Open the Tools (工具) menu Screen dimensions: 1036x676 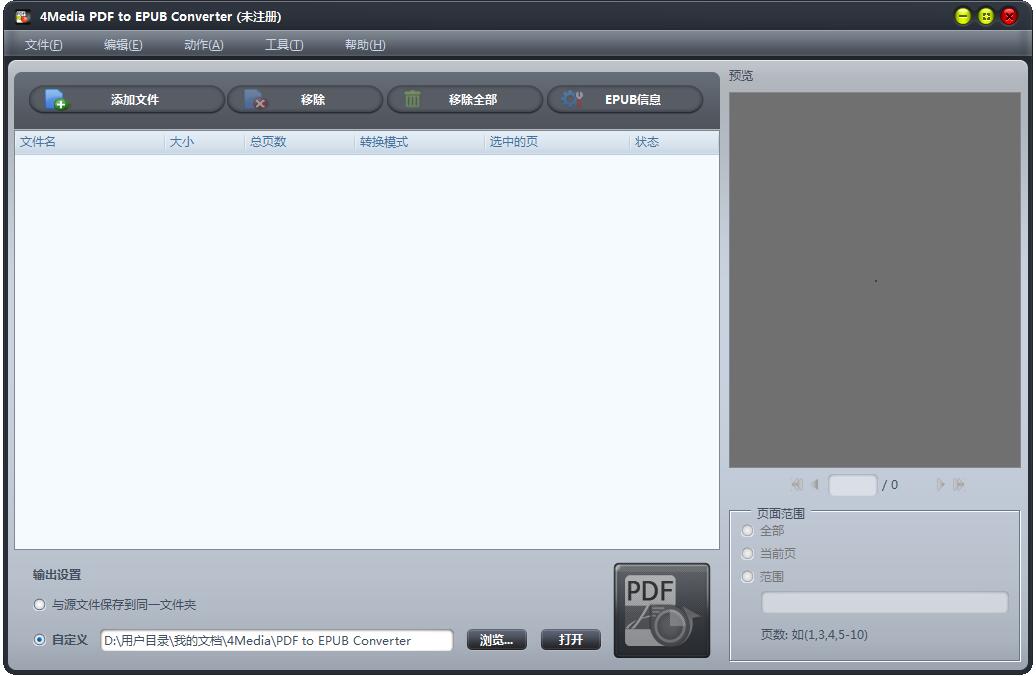click(284, 45)
